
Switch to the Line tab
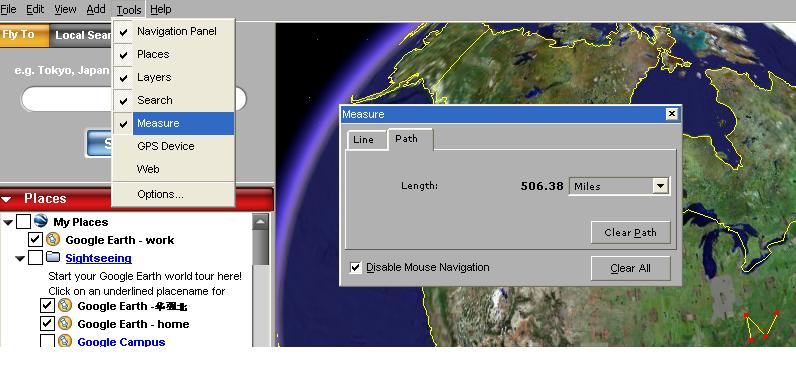[x=364, y=140]
